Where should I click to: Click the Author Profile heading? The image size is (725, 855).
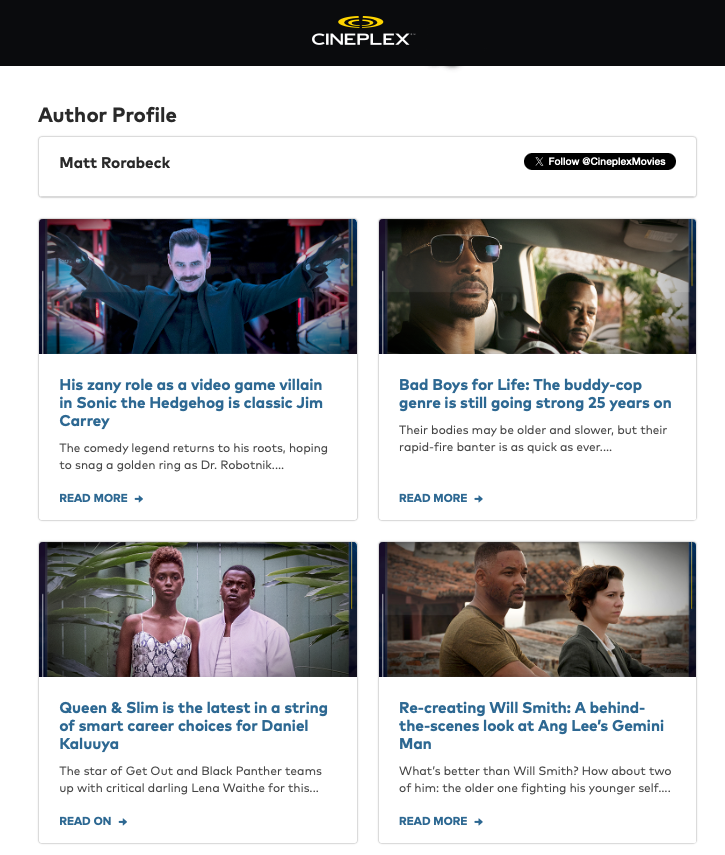point(107,115)
